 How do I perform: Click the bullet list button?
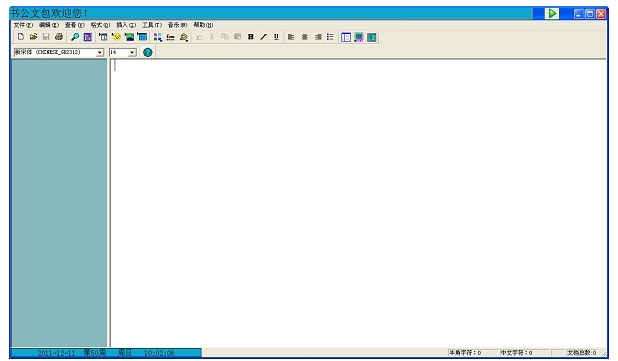pos(330,37)
